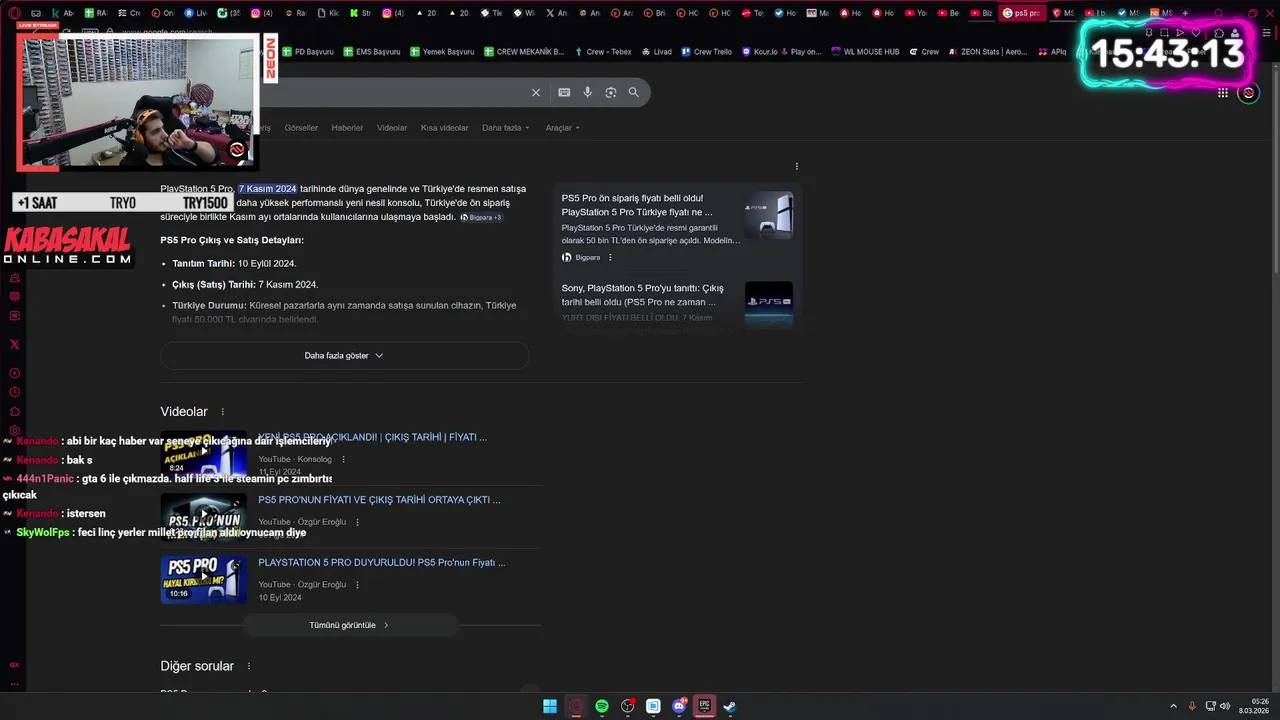Click the magnifier search button
This screenshot has height=720, width=1280.
[x=633, y=92]
